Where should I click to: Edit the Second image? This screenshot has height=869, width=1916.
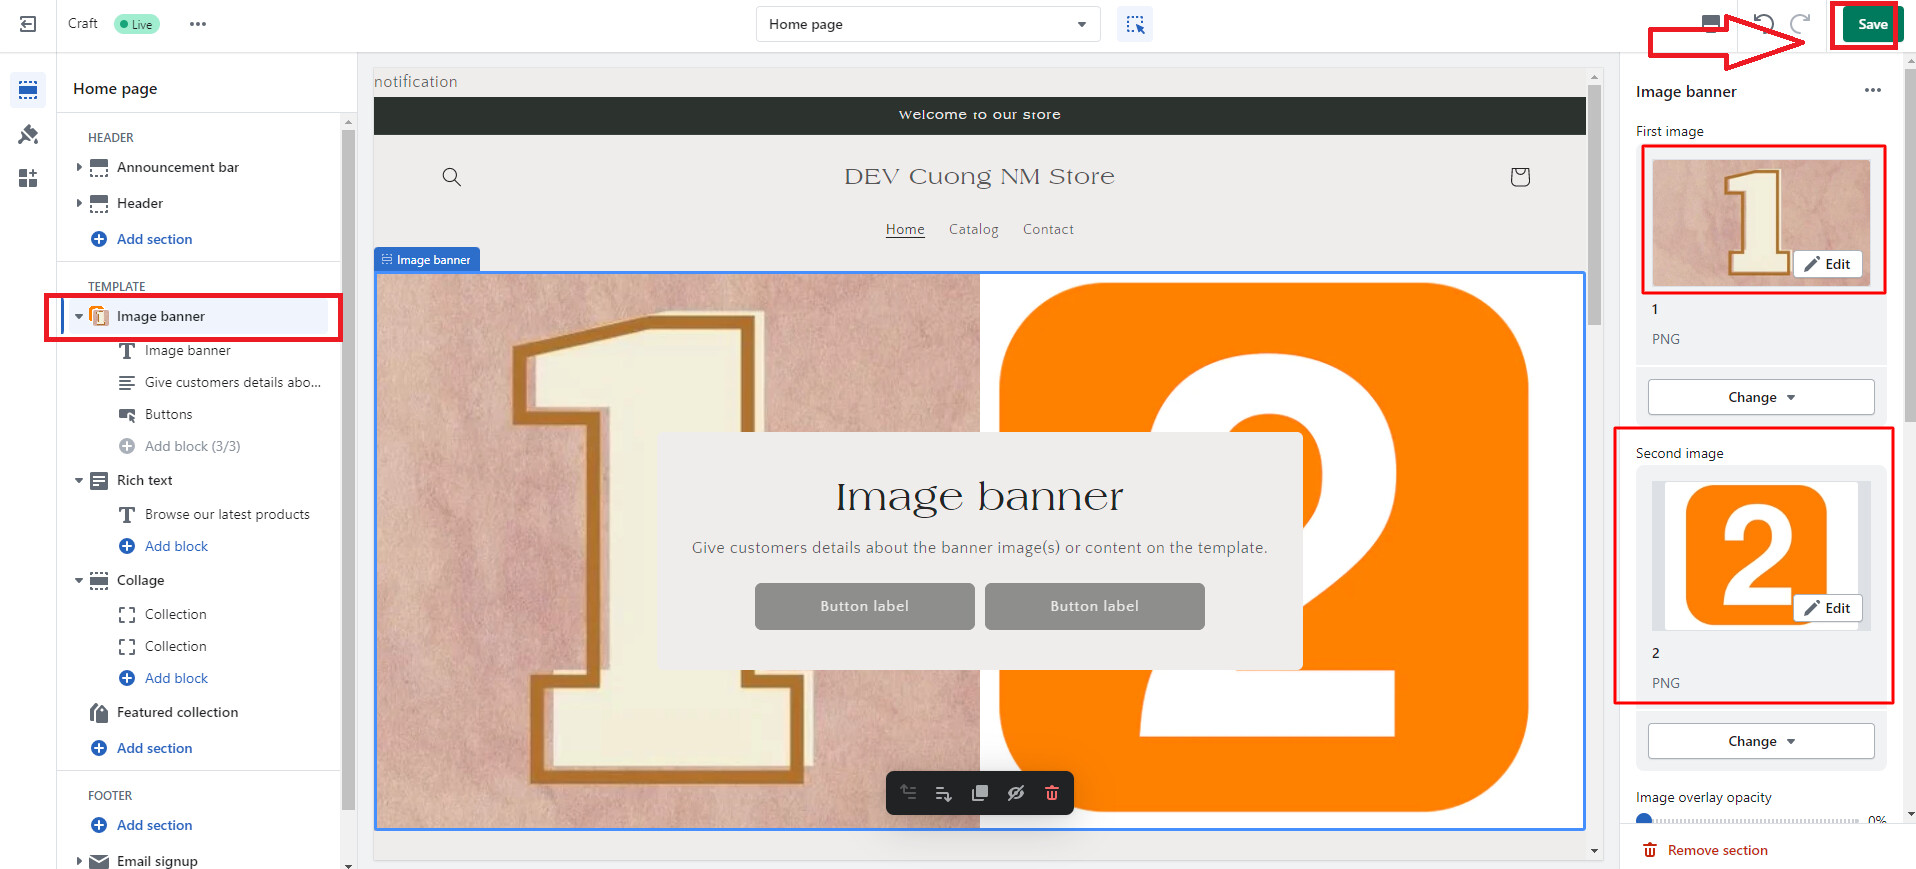pyautogui.click(x=1828, y=608)
